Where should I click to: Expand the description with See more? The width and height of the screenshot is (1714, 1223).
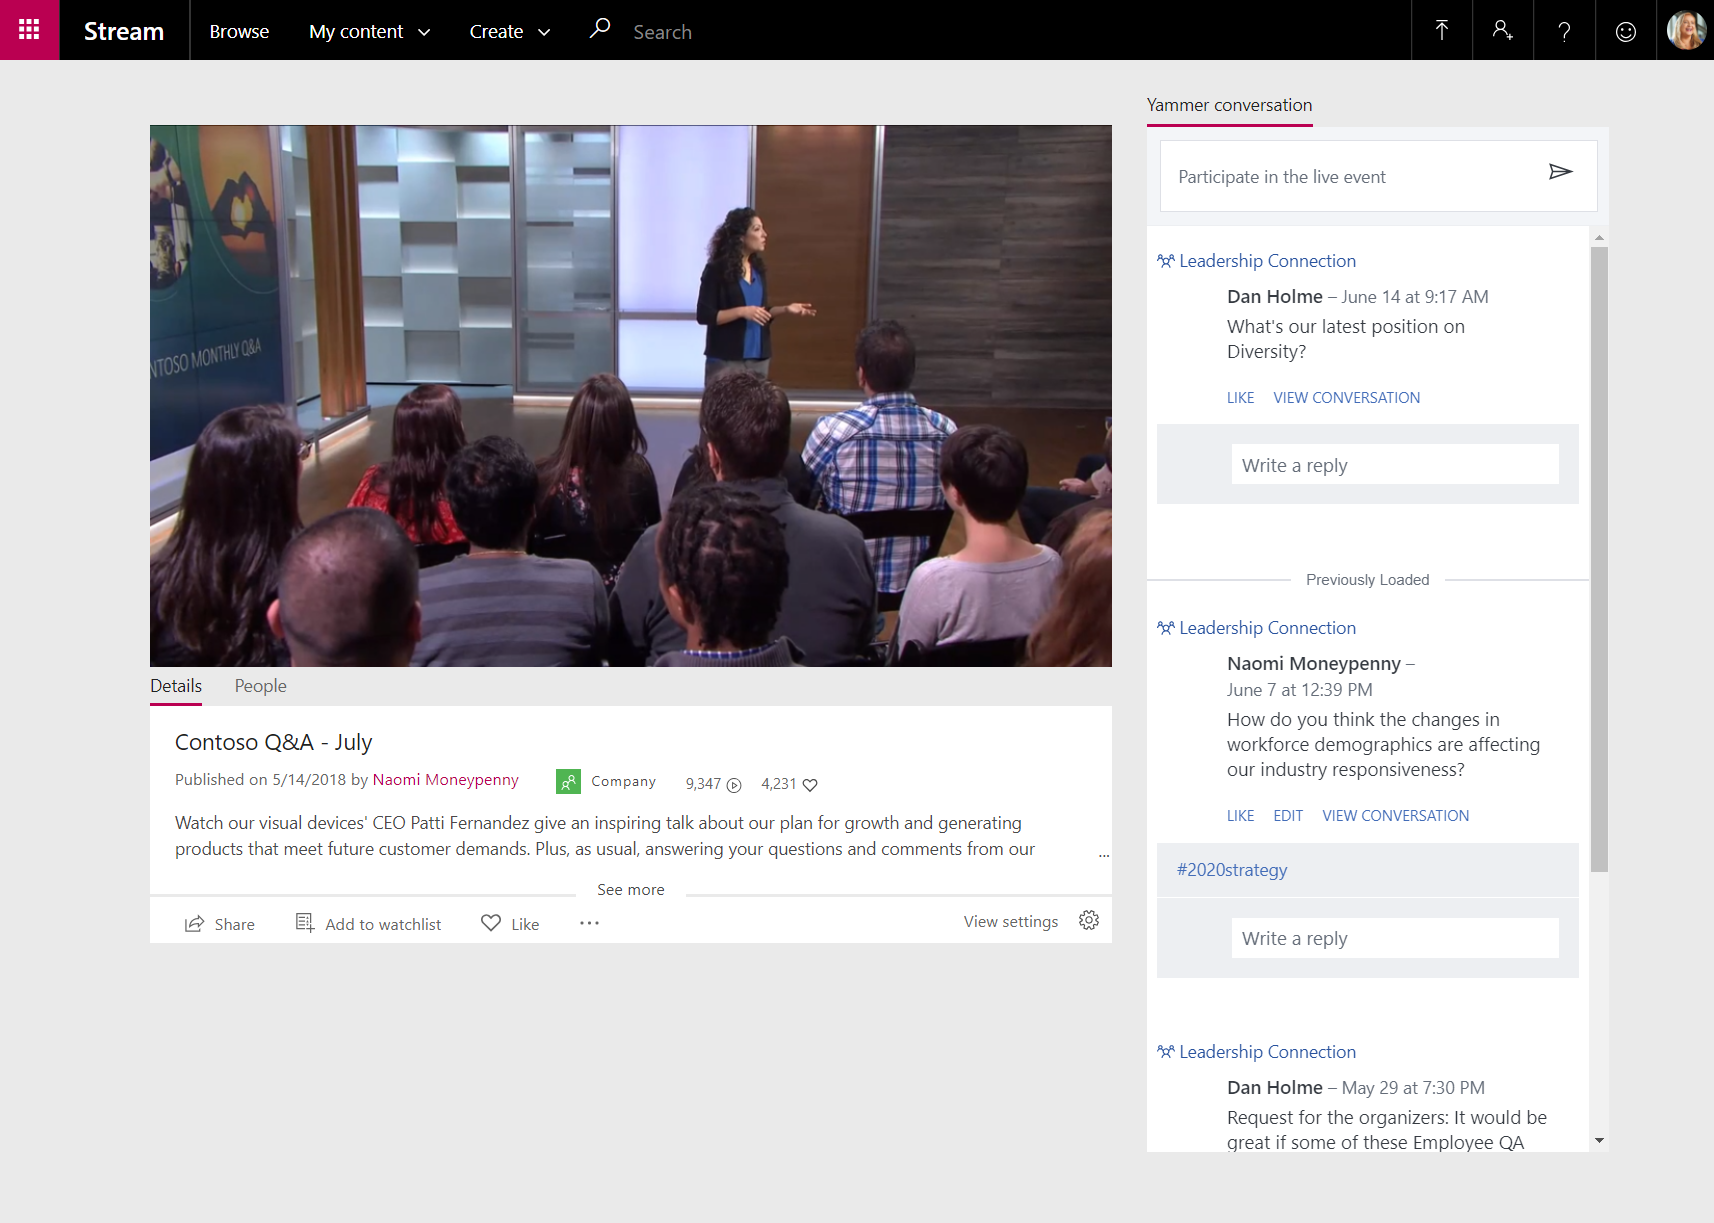click(x=630, y=889)
